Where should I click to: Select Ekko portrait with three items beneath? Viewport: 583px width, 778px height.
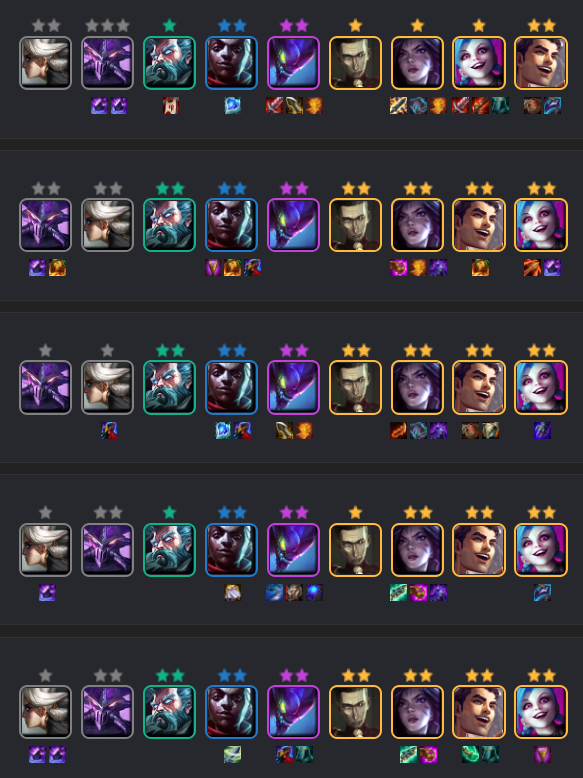231,225
